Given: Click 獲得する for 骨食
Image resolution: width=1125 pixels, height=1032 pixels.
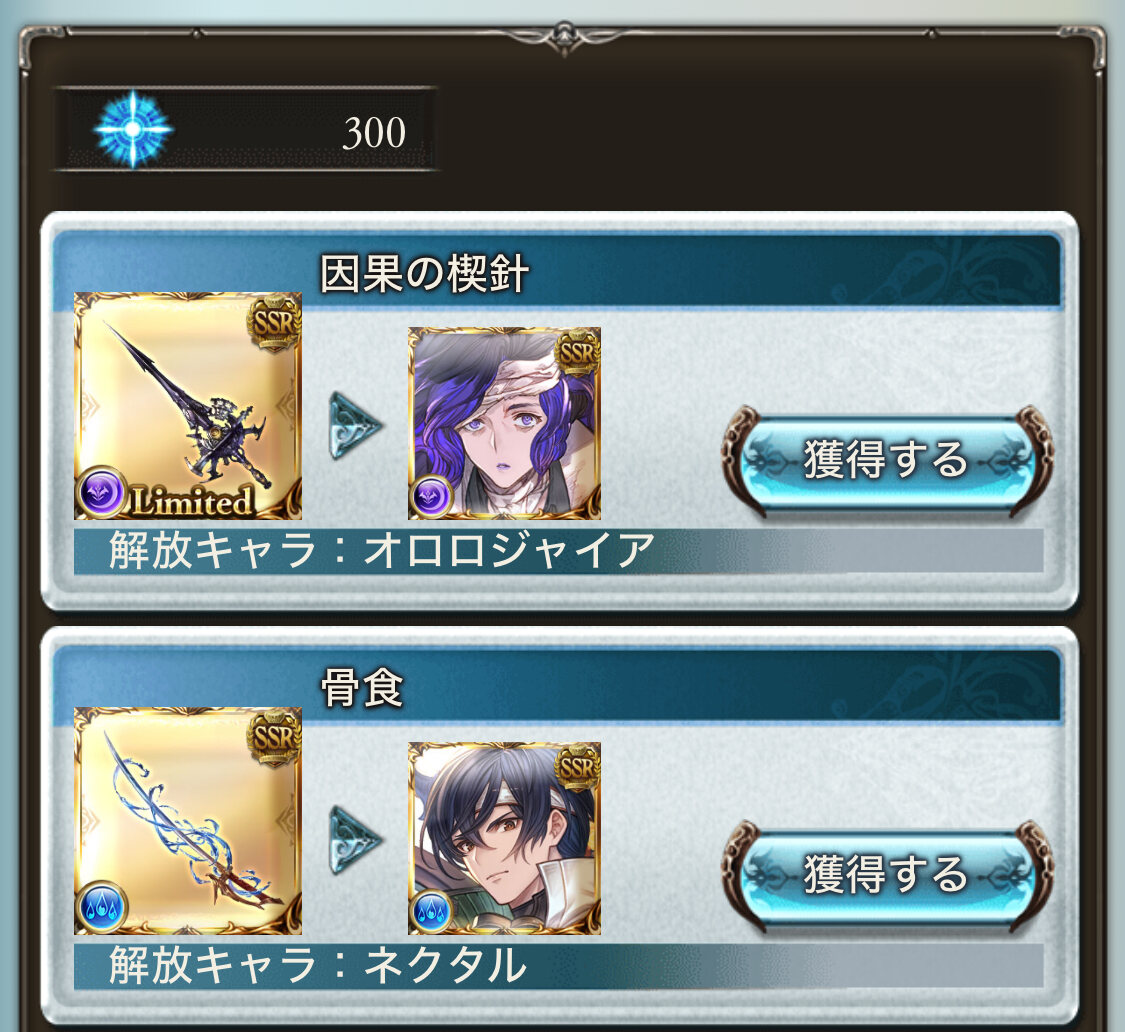Looking at the screenshot, I should [887, 874].
